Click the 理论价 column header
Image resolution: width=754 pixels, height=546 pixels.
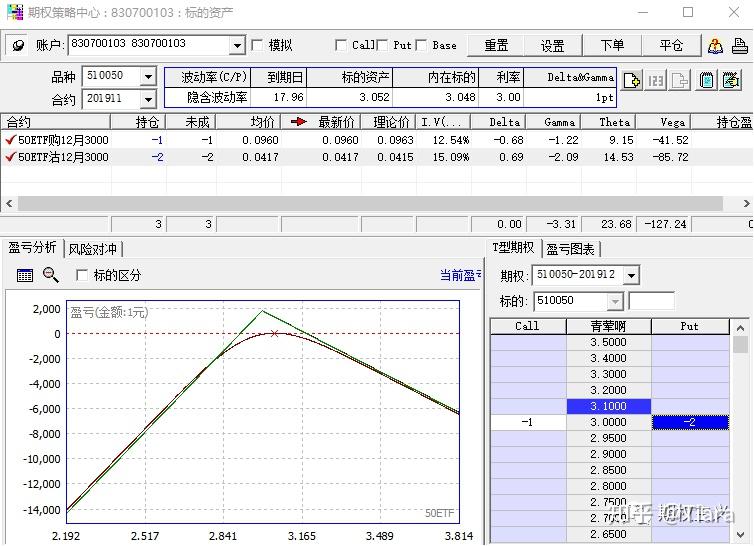point(389,122)
